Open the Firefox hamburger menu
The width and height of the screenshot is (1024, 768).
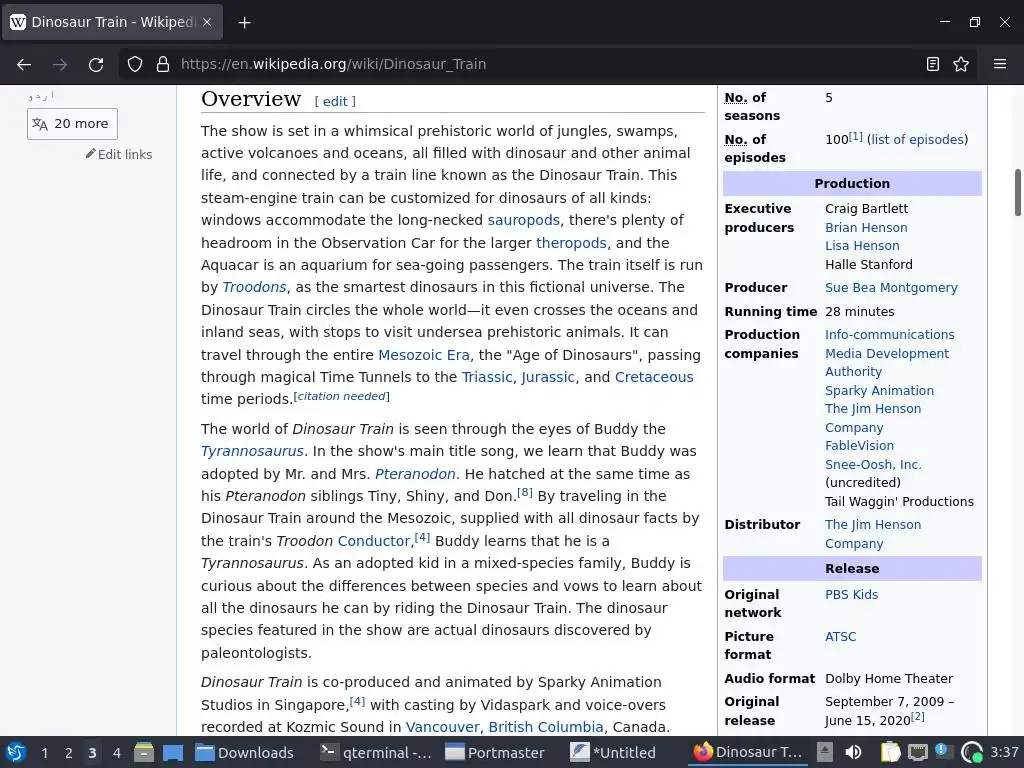(1000, 64)
